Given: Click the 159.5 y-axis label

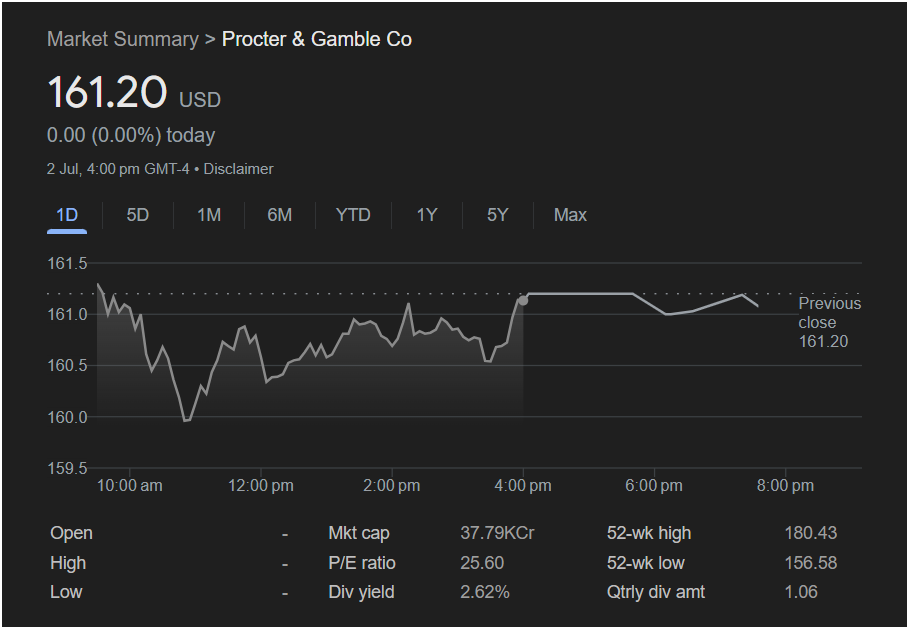Looking at the screenshot, I should [67, 468].
